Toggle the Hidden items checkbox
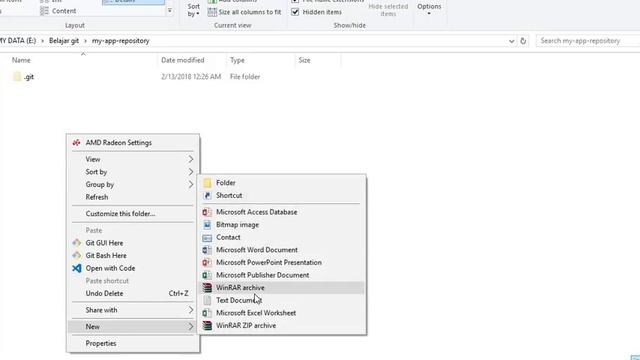The image size is (640, 360). [295, 12]
